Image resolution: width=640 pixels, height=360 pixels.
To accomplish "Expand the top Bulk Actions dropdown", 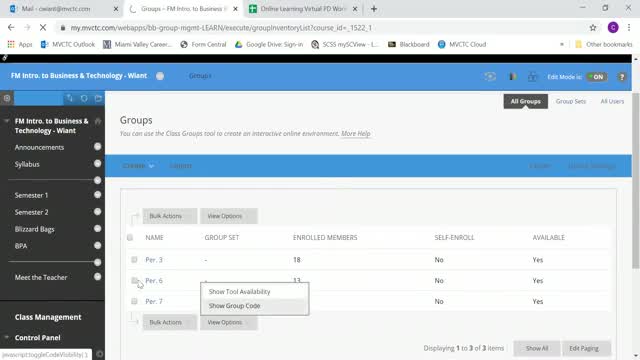I will click(170, 216).
